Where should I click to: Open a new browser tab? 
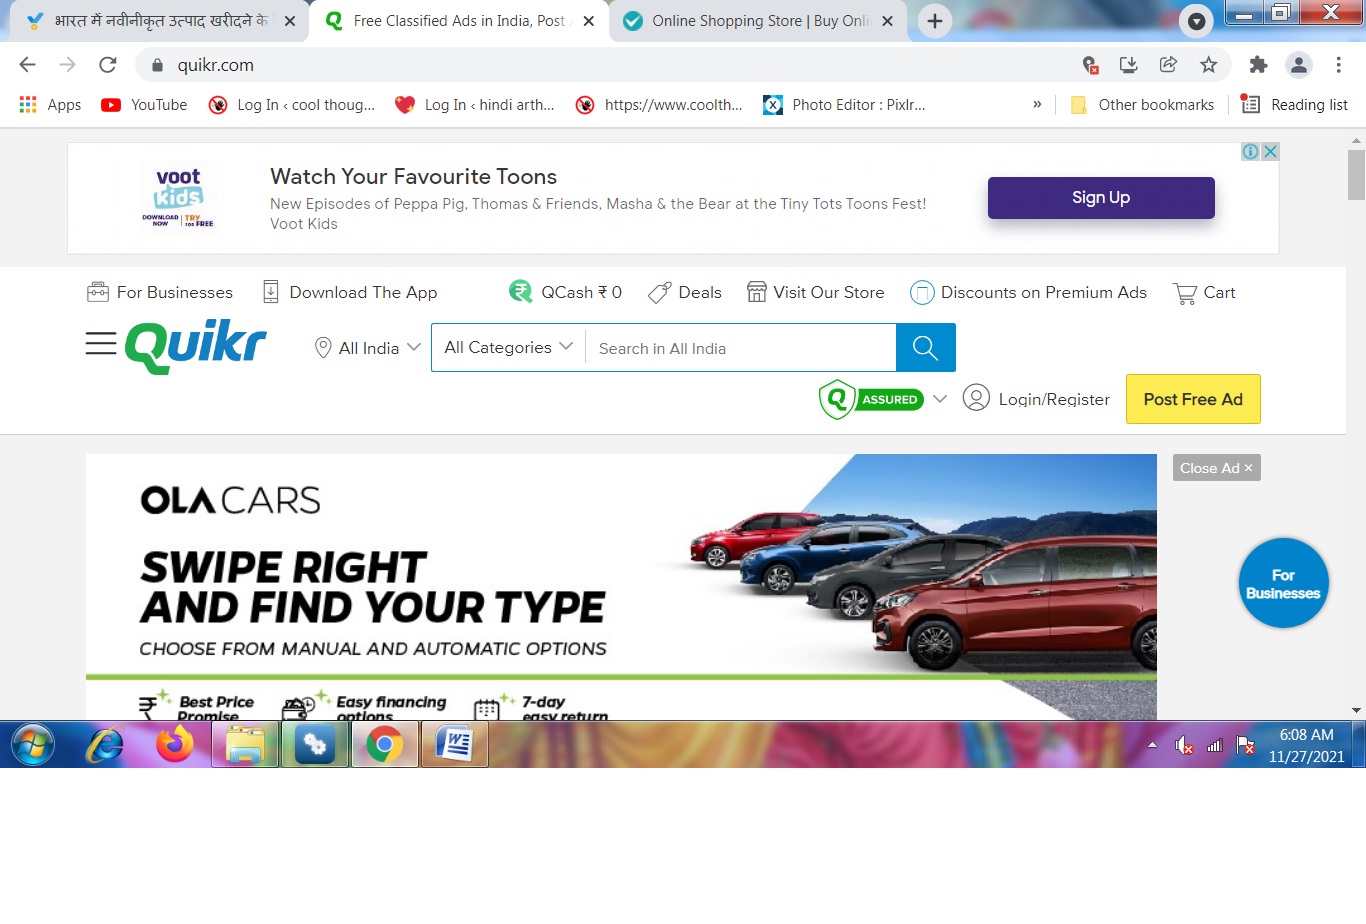tap(935, 21)
